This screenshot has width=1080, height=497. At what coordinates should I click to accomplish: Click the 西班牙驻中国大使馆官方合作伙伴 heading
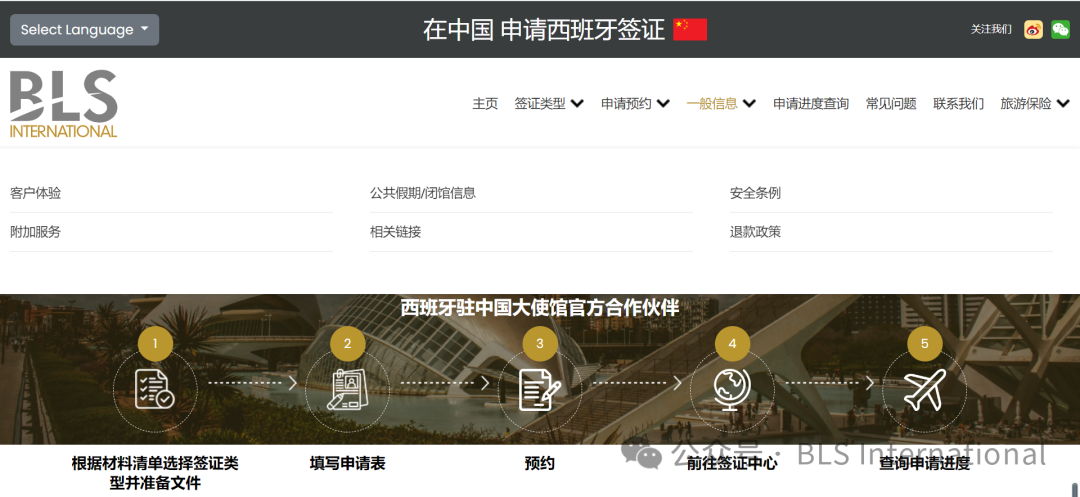coord(540,308)
